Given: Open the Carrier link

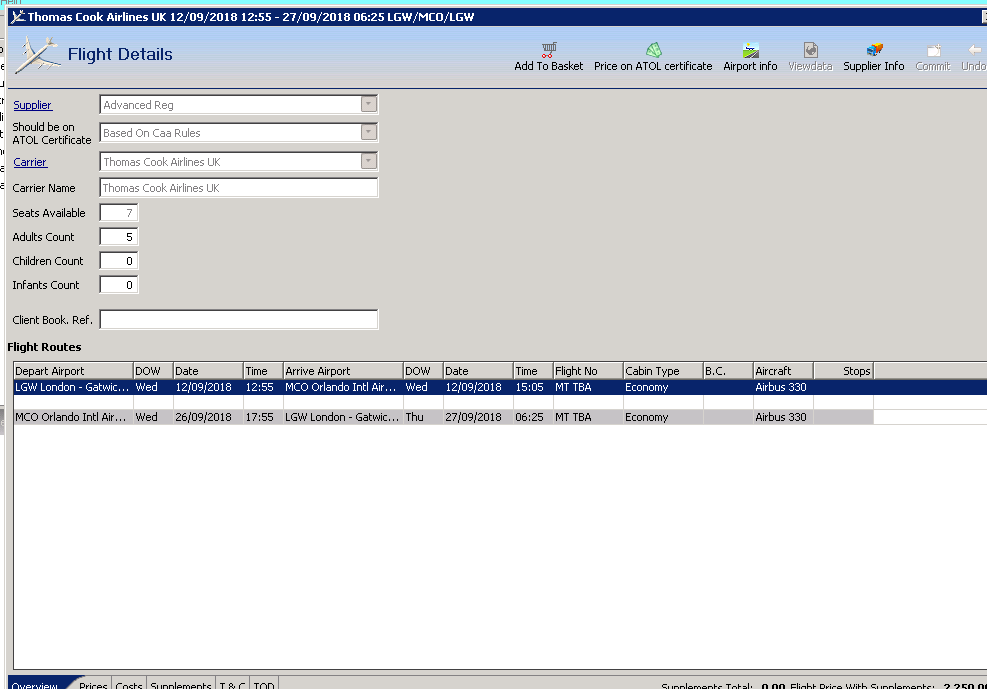Looking at the screenshot, I should click(x=30, y=162).
